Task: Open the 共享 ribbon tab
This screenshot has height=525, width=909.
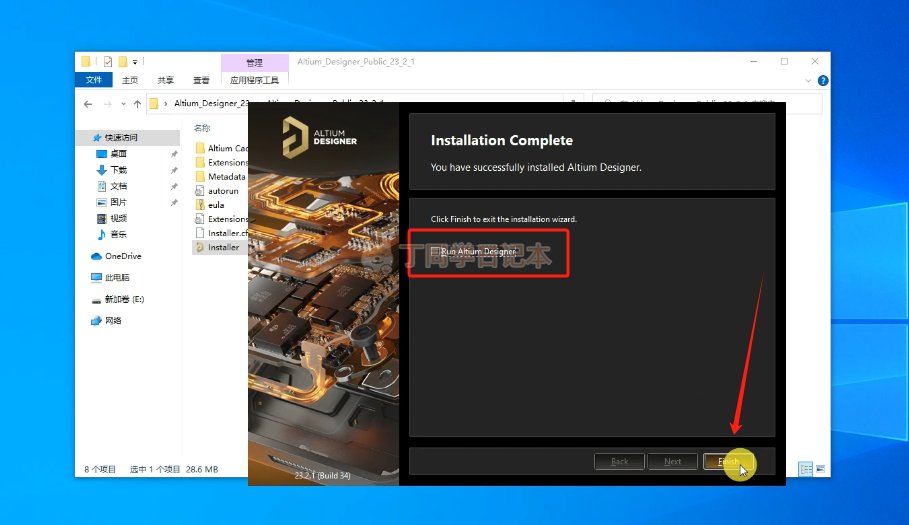Action: click(x=166, y=80)
